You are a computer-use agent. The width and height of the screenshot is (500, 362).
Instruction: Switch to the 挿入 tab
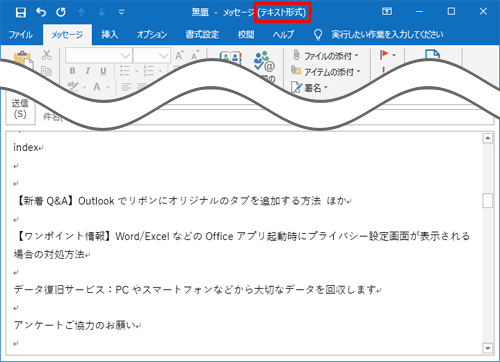[110, 34]
